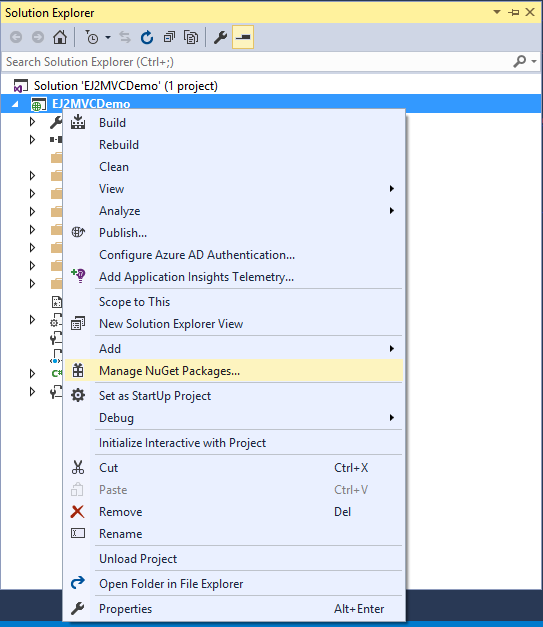The height and width of the screenshot is (627, 543).
Task: Click the Pending Changes Filter clock icon
Action: [x=92, y=38]
